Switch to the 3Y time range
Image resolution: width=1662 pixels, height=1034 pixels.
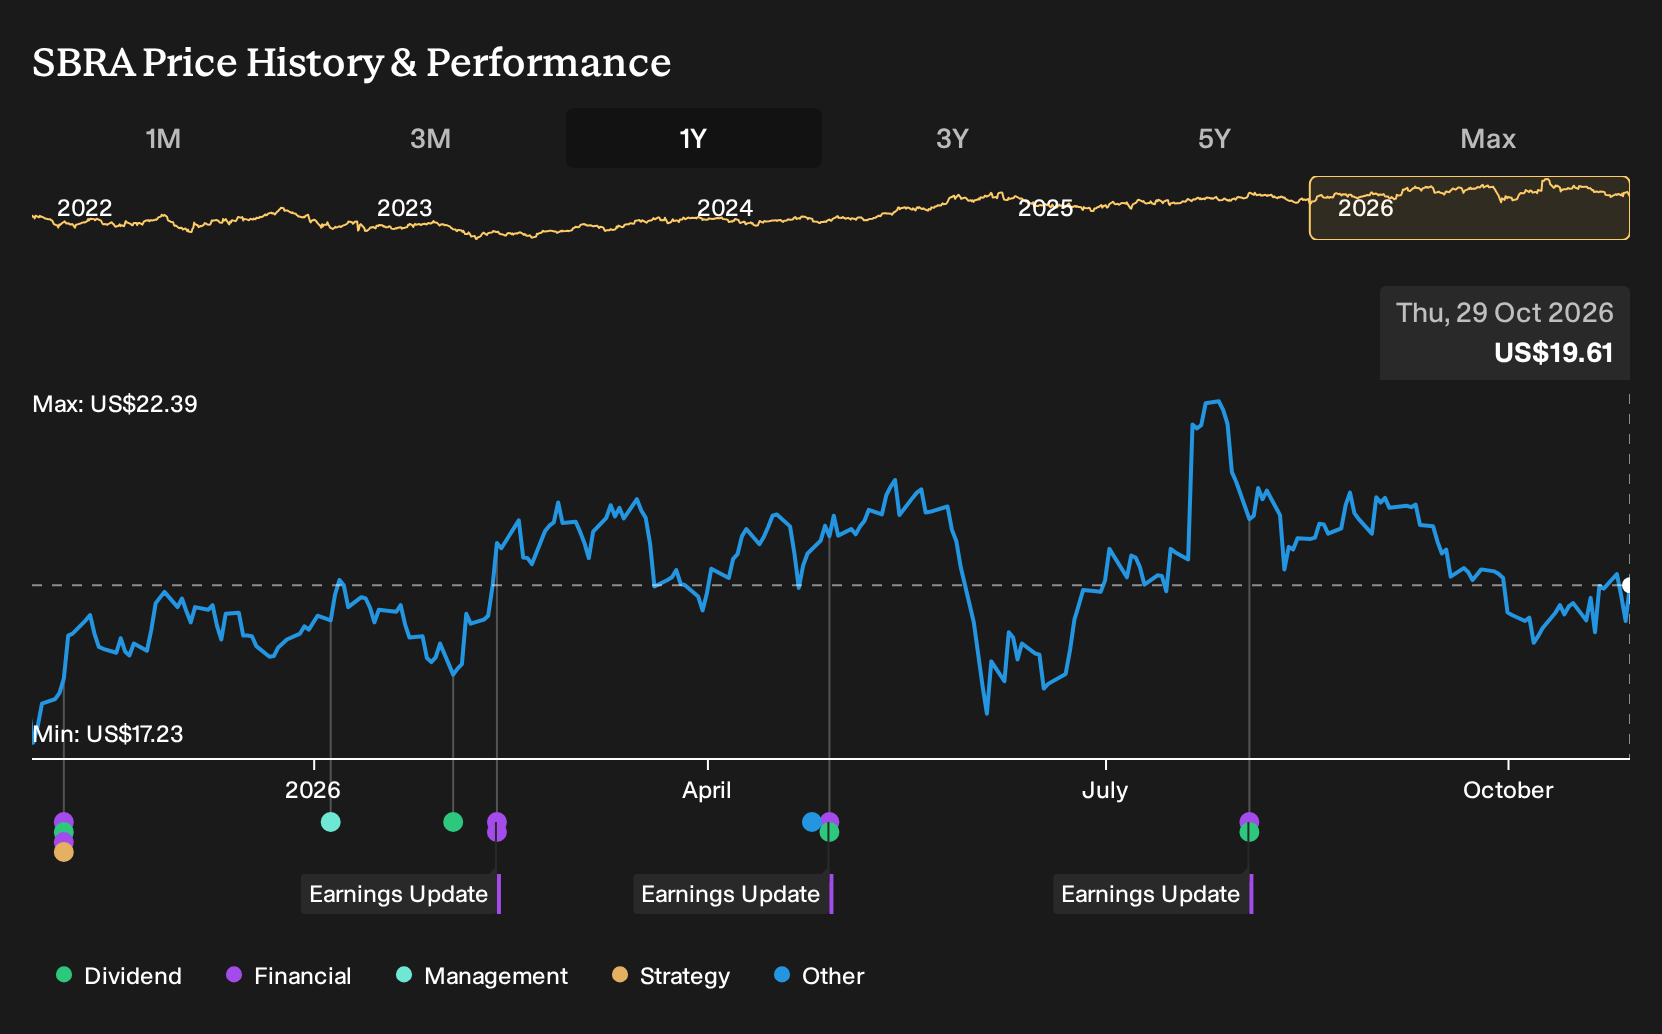coord(952,138)
